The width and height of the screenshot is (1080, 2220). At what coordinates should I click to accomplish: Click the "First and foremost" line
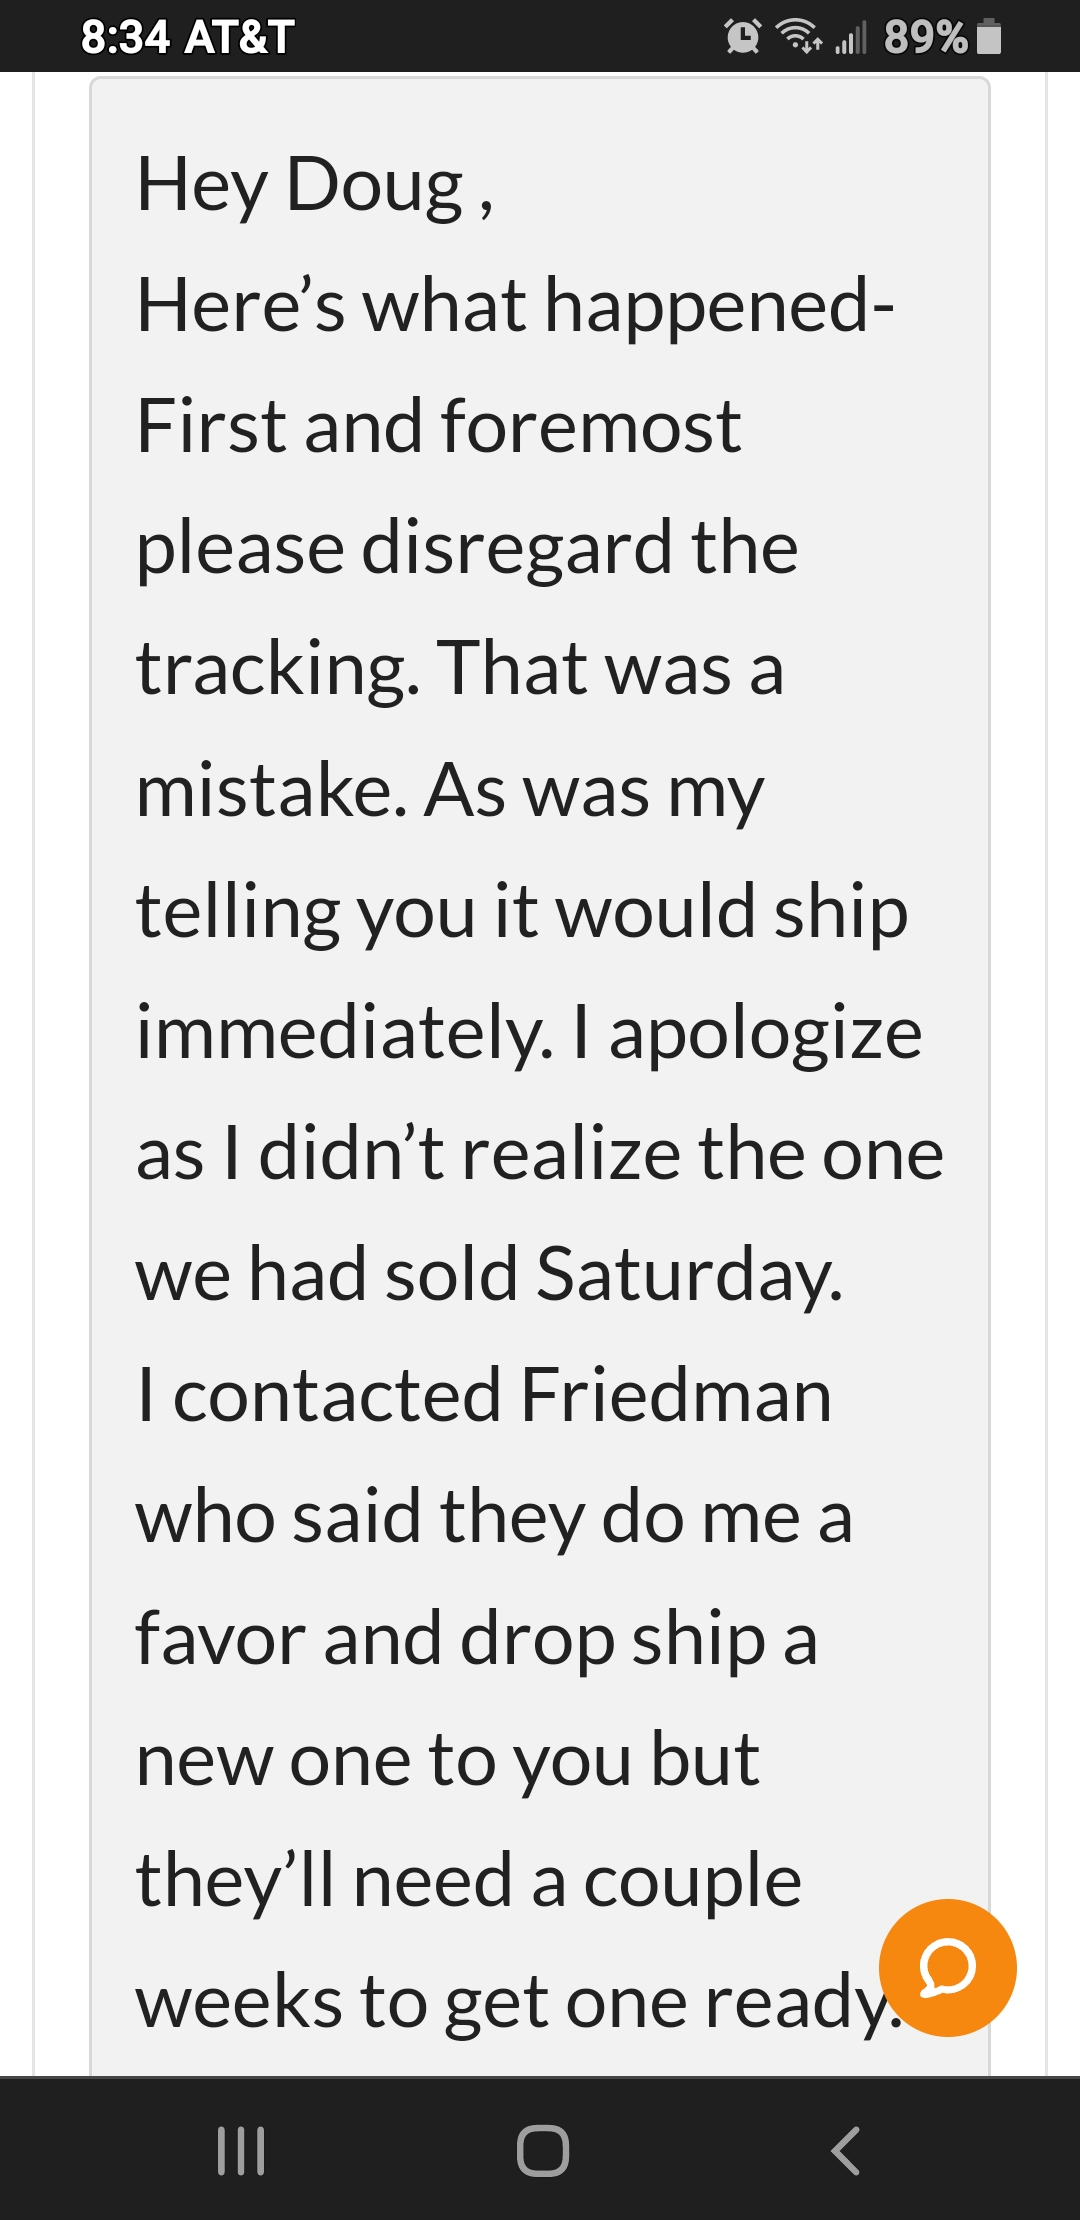[x=439, y=426]
